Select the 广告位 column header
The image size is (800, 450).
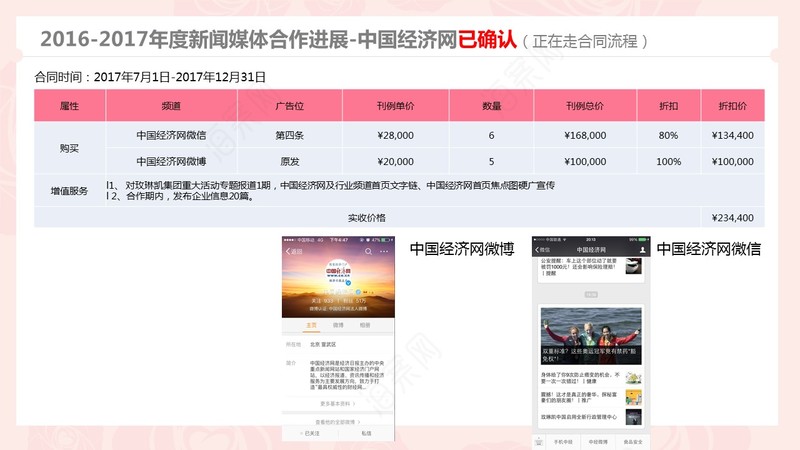coord(289,106)
